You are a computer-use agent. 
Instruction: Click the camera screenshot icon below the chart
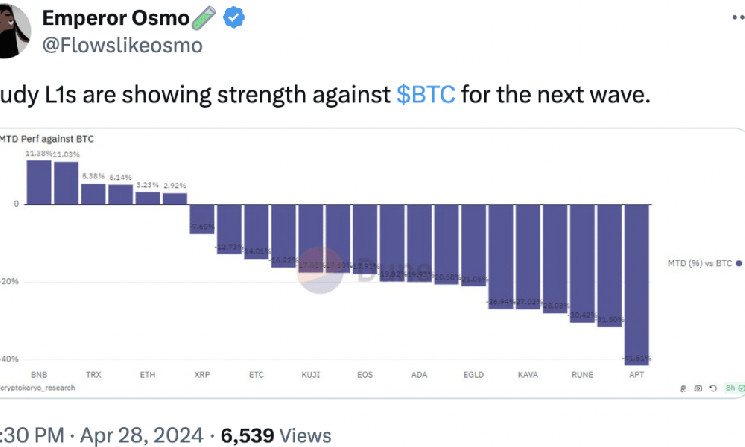(697, 386)
